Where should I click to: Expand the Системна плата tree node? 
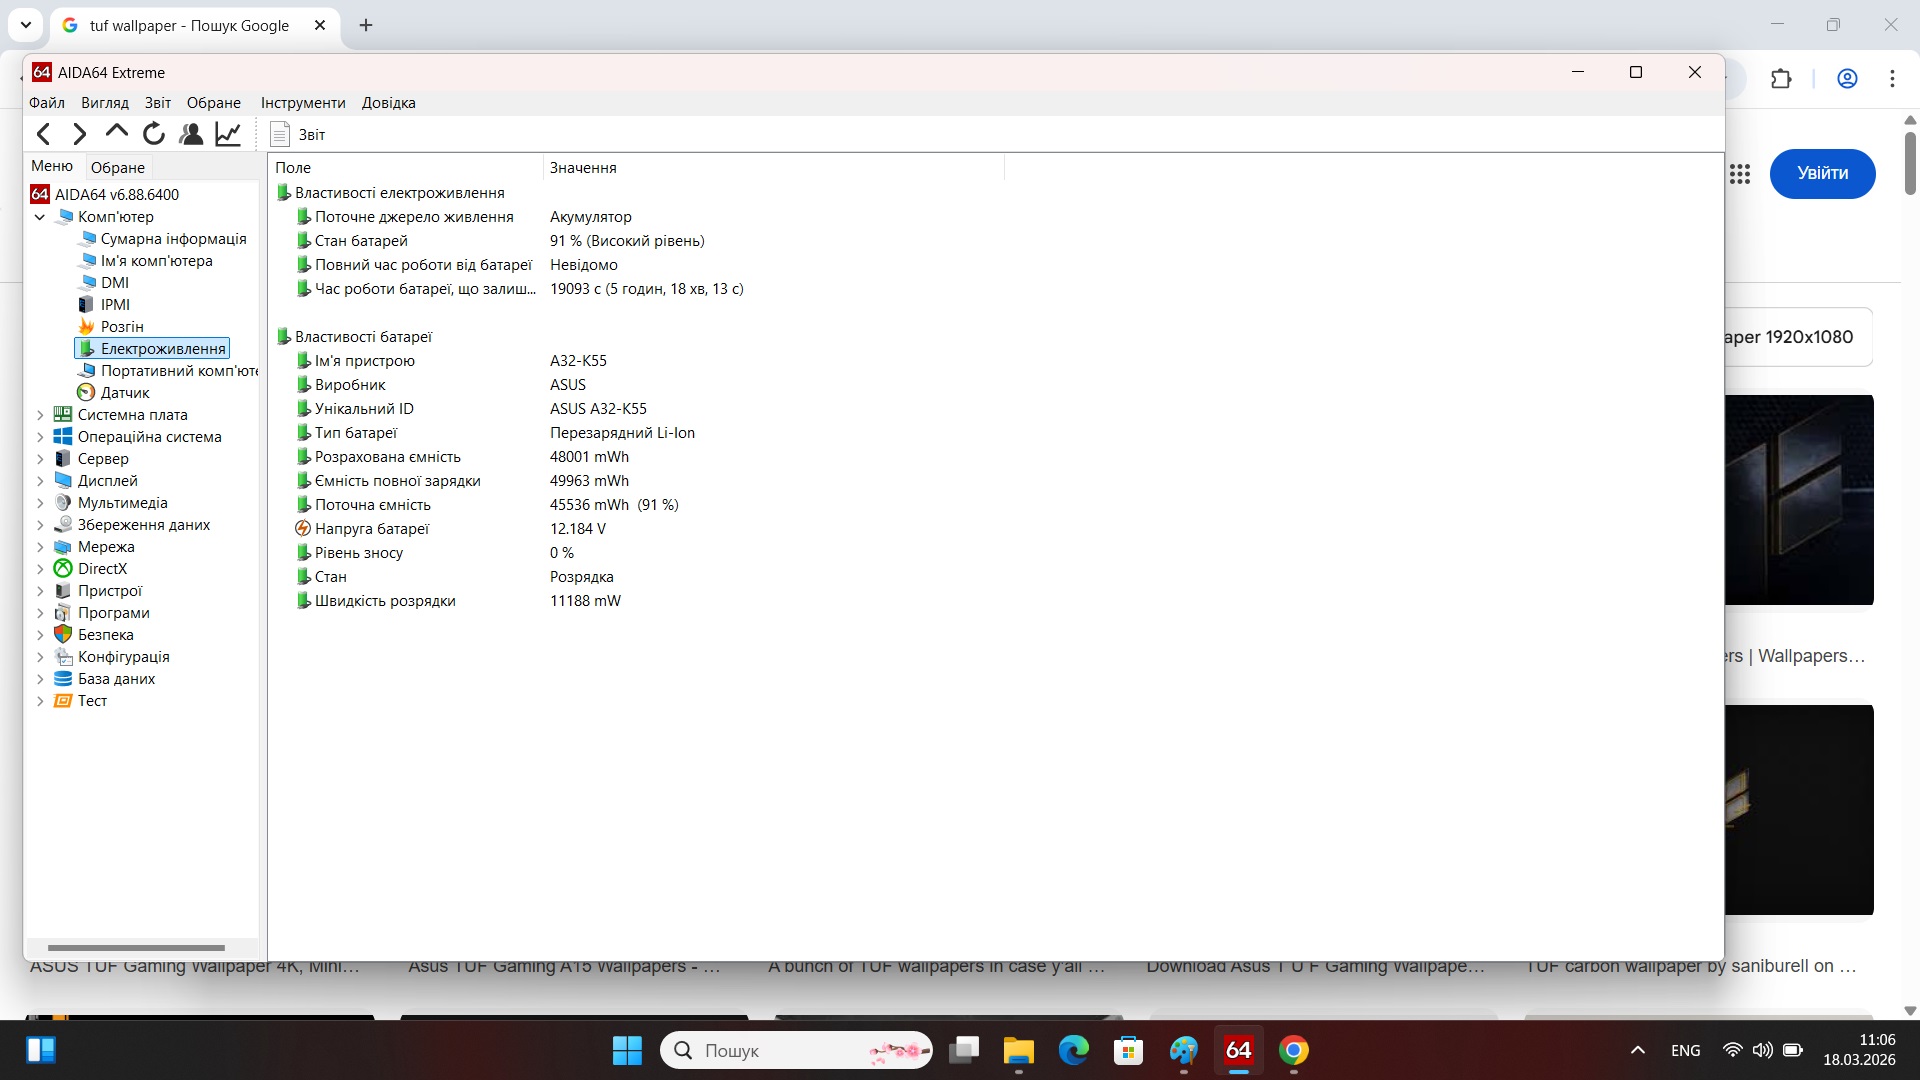(38, 414)
